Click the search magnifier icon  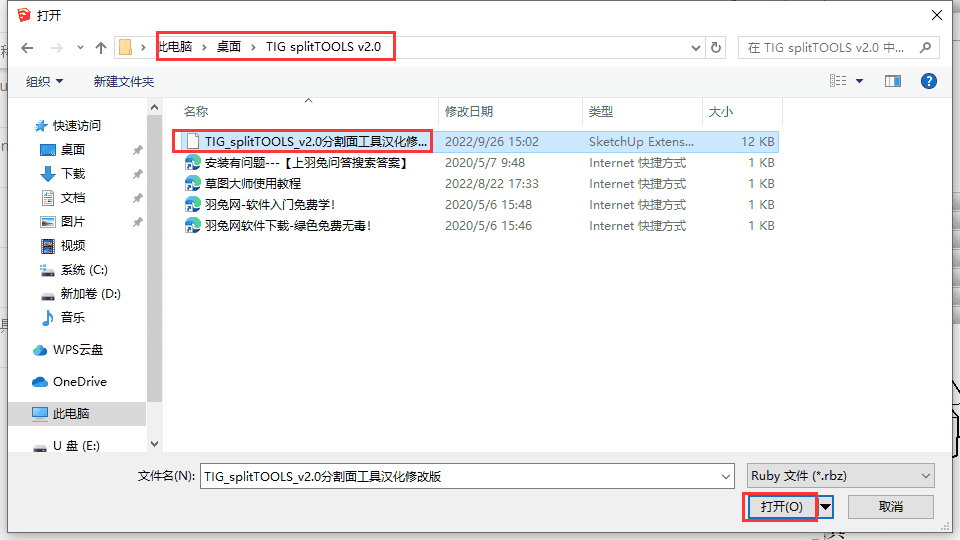coord(926,47)
